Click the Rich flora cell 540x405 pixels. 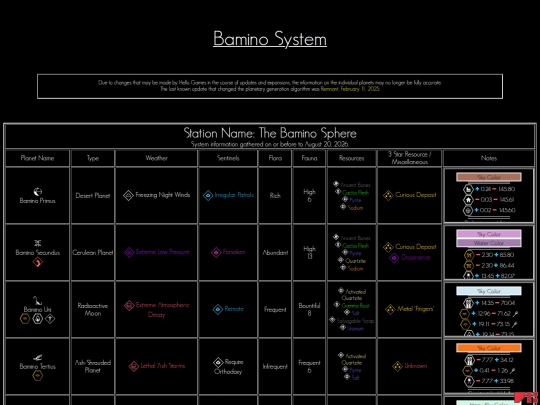(275, 195)
